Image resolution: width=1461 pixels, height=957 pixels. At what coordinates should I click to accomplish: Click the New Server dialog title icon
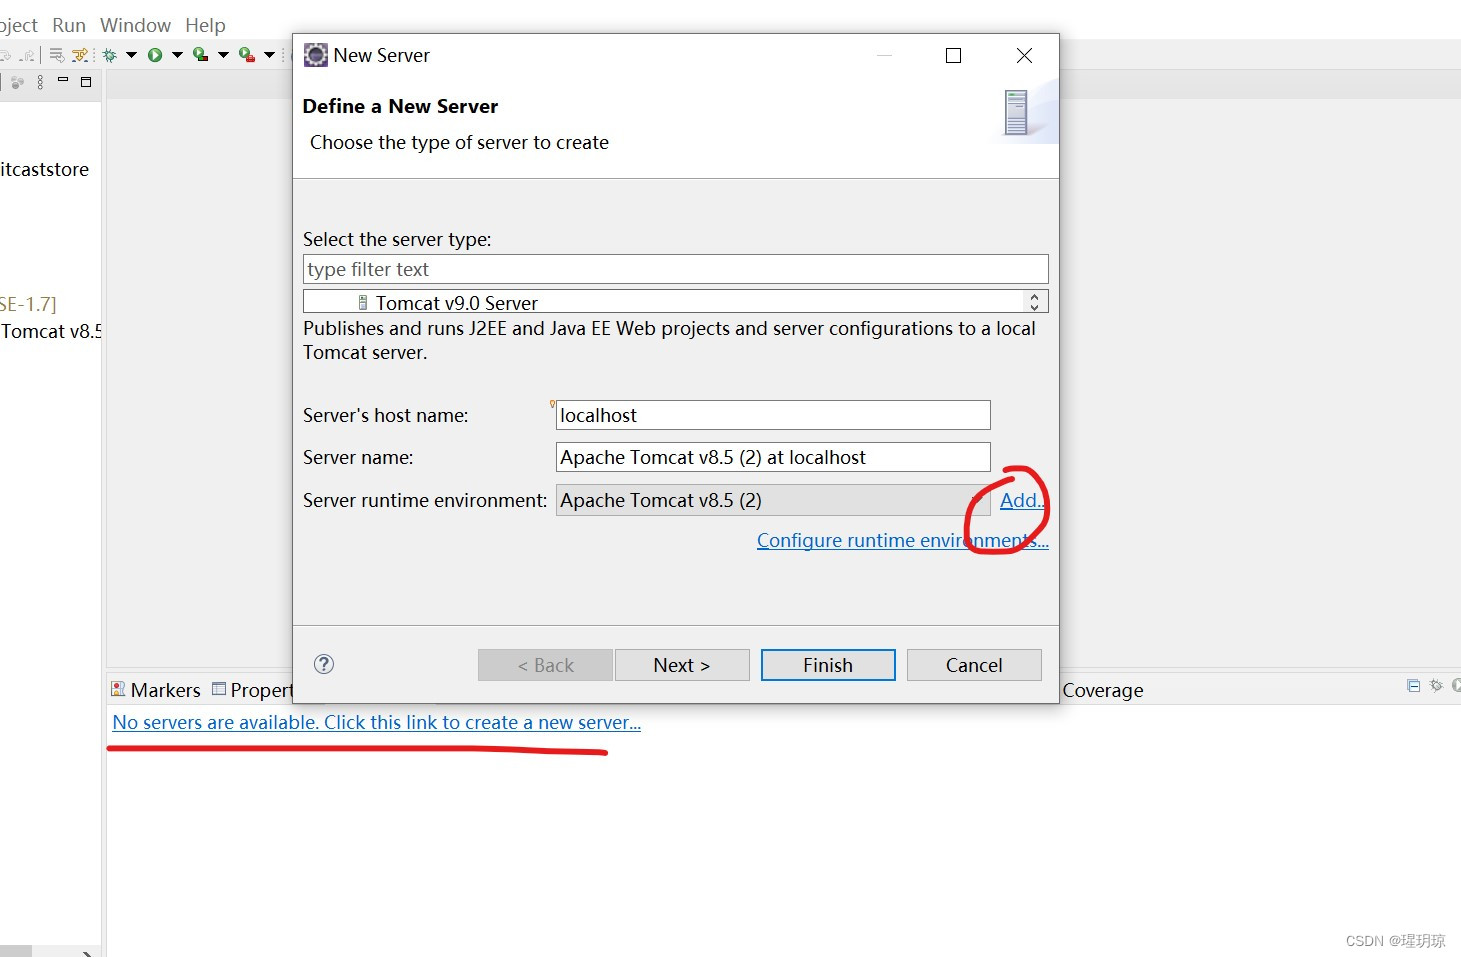[x=316, y=55]
